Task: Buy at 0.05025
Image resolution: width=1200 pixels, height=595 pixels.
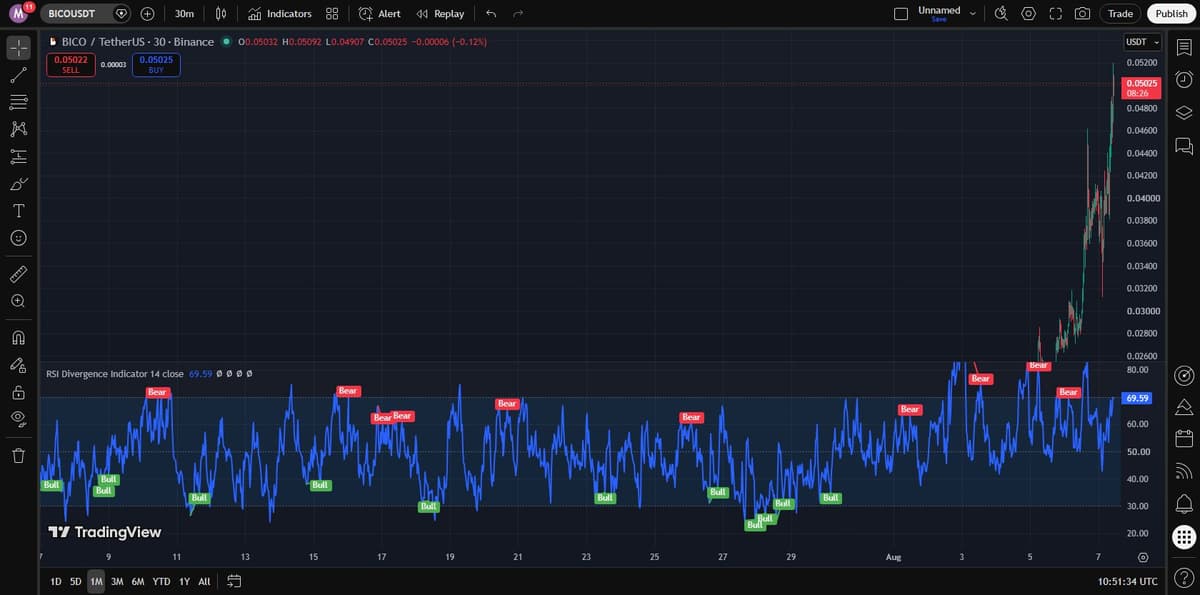Action: coord(156,64)
